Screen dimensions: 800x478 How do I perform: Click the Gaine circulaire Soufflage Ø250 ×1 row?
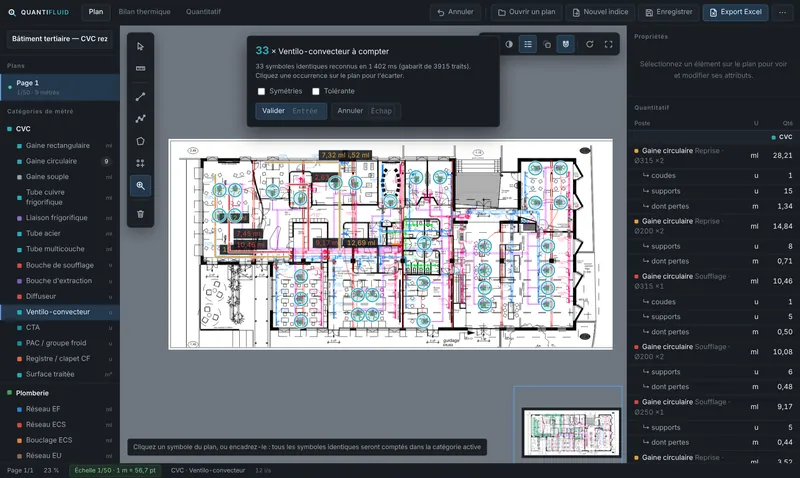714,407
